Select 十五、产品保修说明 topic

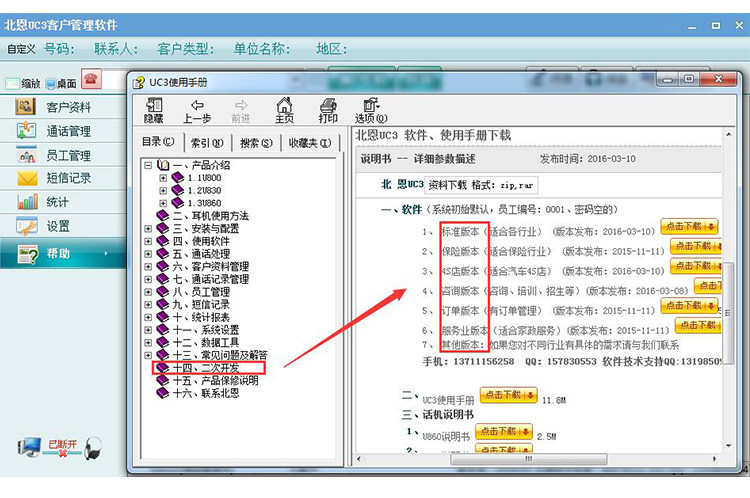coord(215,380)
